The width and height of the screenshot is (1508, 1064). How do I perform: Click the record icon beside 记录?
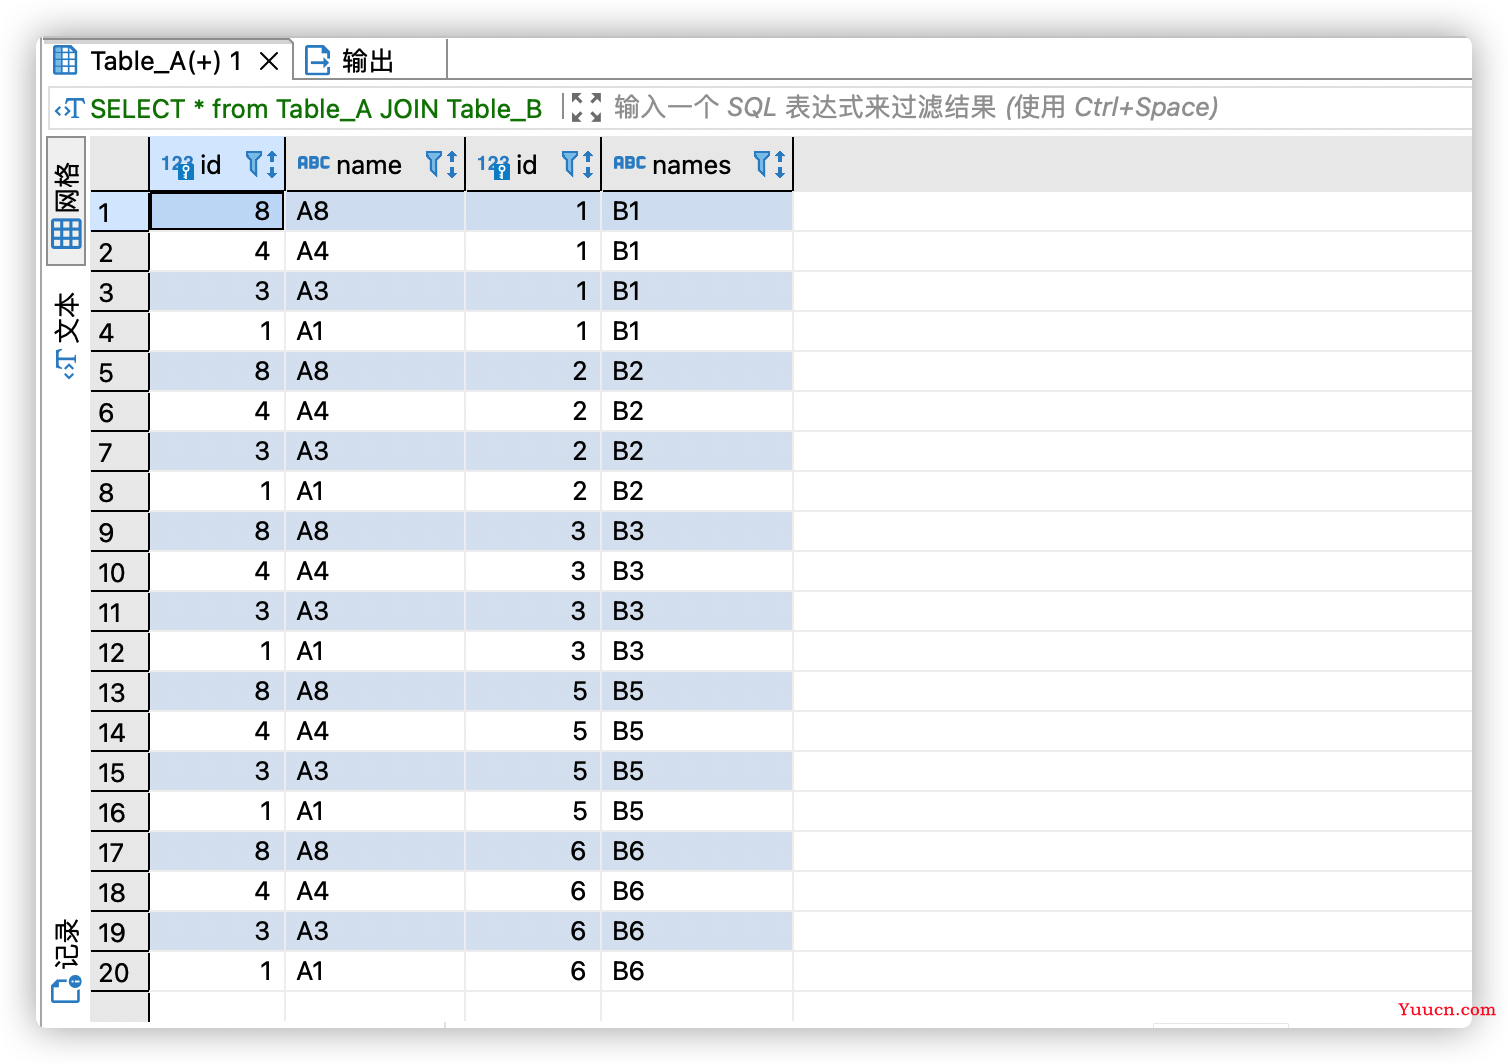coord(65,990)
